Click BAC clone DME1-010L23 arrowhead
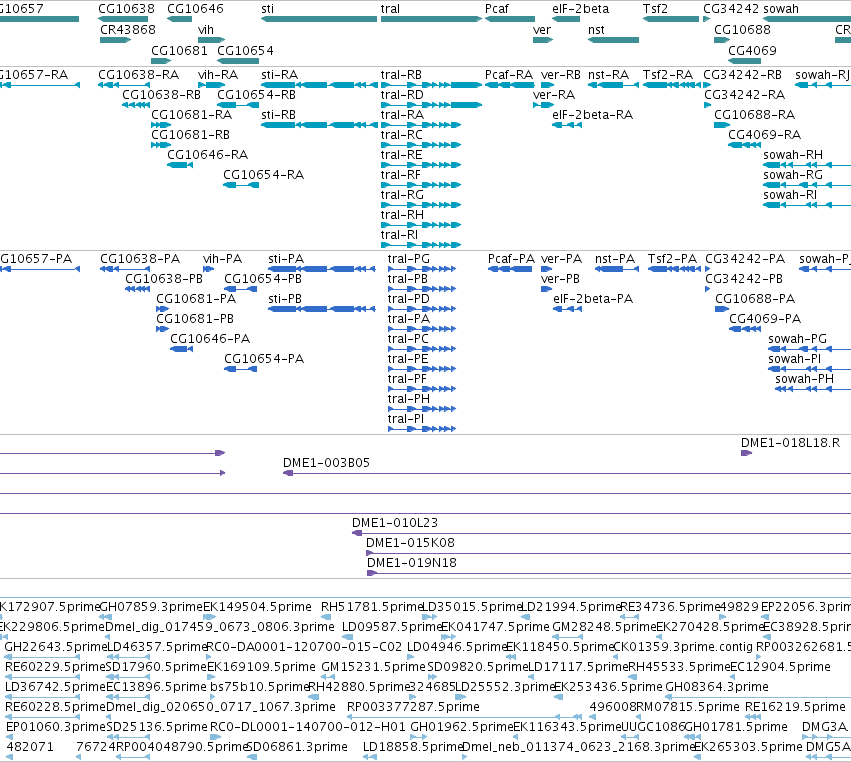 357,533
